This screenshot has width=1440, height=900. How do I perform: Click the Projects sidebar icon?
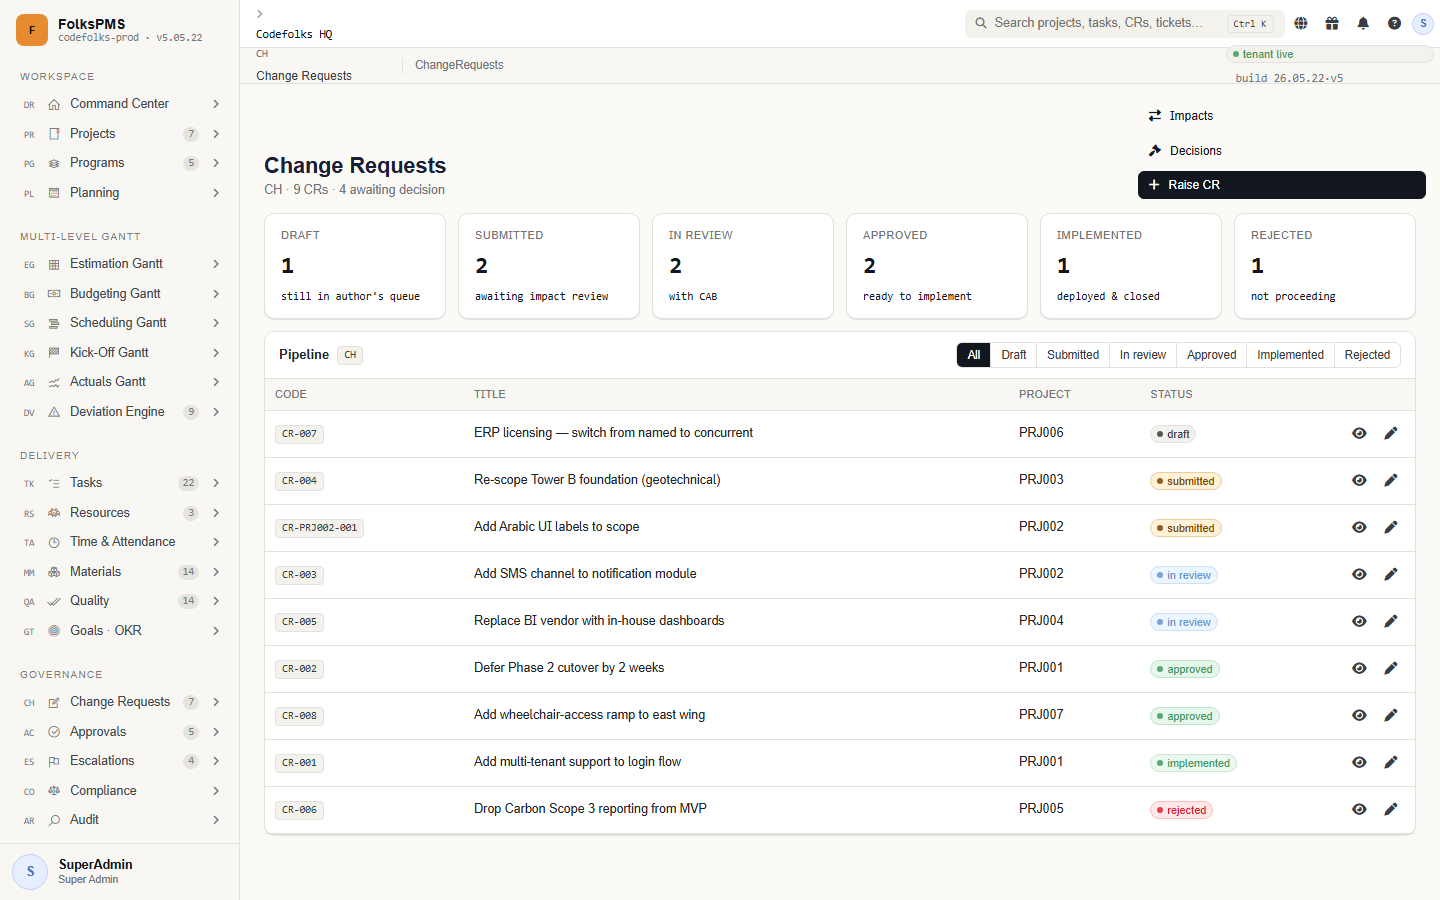tap(54, 134)
